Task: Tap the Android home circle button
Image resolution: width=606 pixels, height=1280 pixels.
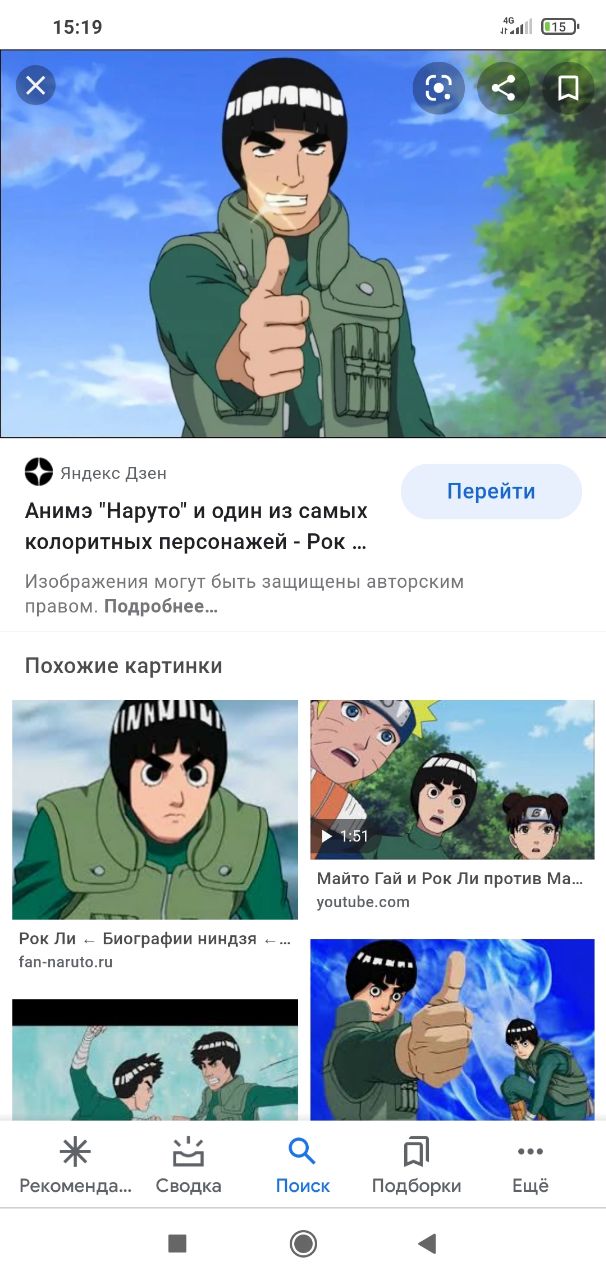Action: (303, 1243)
